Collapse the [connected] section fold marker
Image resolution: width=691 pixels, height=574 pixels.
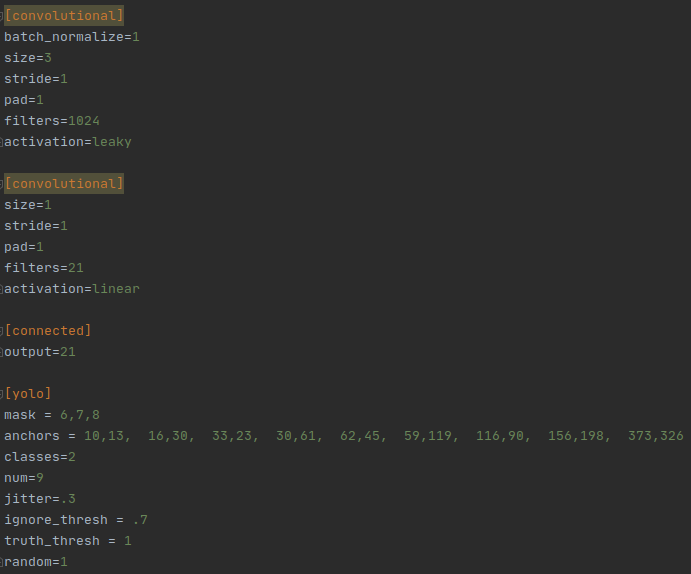point(1,331)
